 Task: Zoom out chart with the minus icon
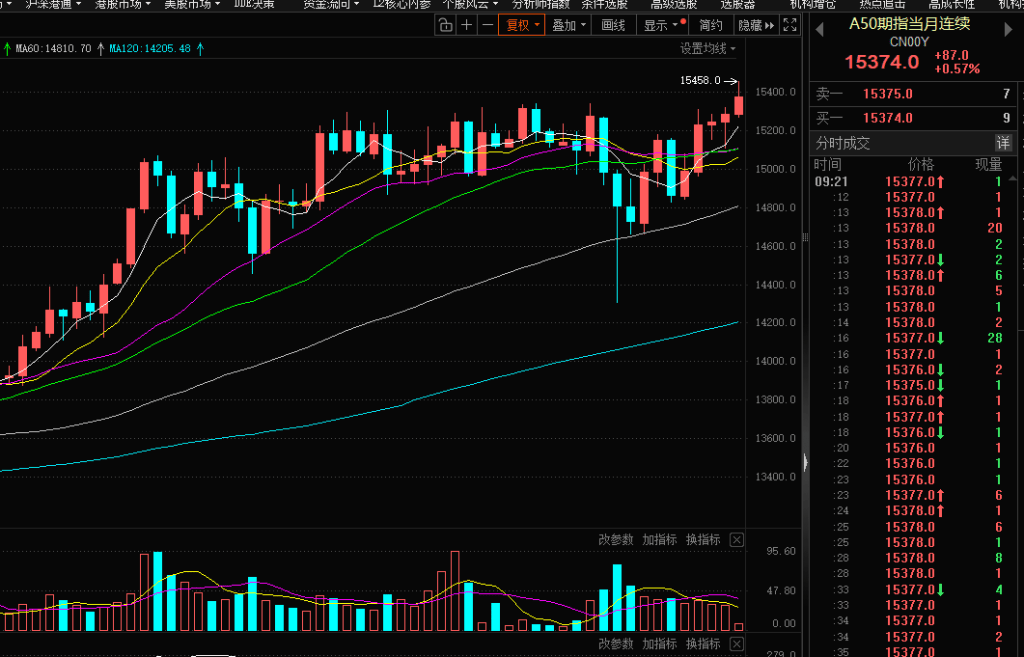coord(487,26)
